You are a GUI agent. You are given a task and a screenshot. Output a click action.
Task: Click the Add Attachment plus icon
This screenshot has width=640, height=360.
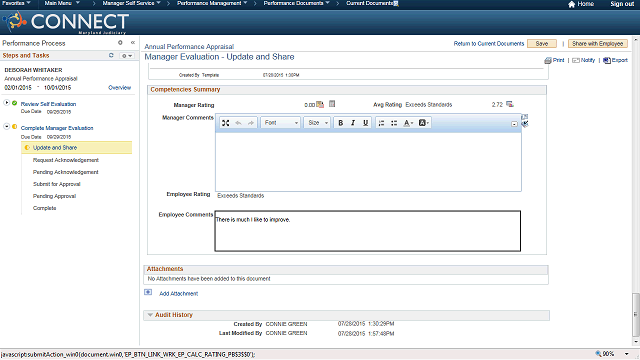pyautogui.click(x=148, y=292)
